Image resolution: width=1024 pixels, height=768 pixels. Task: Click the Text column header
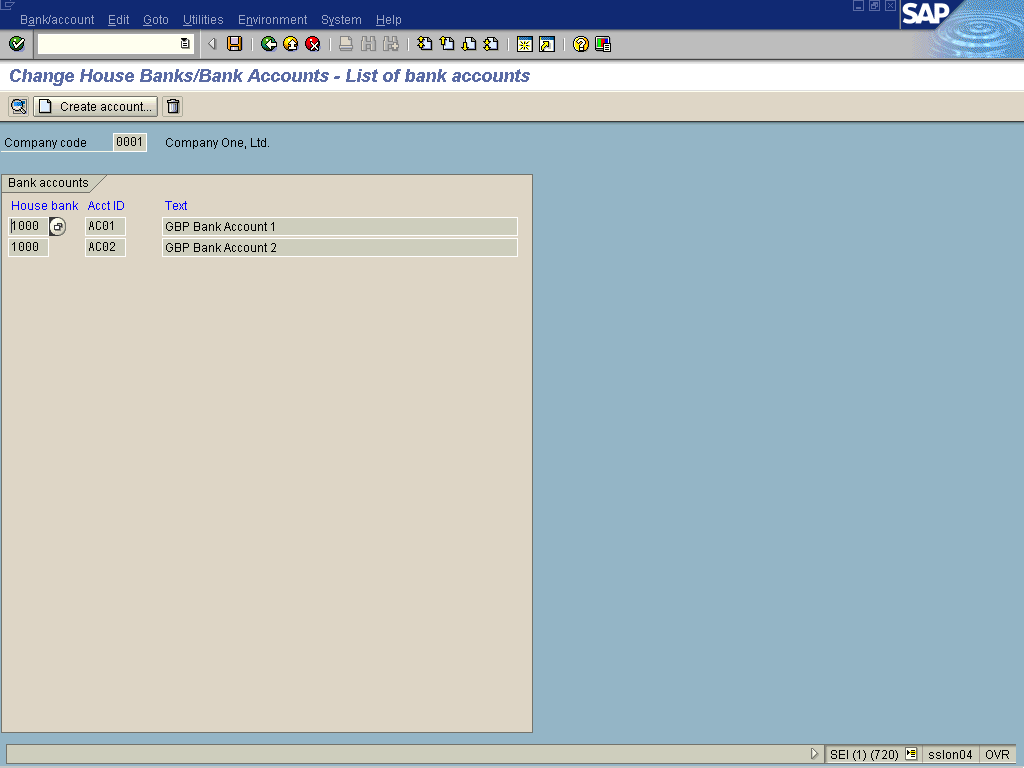click(176, 206)
